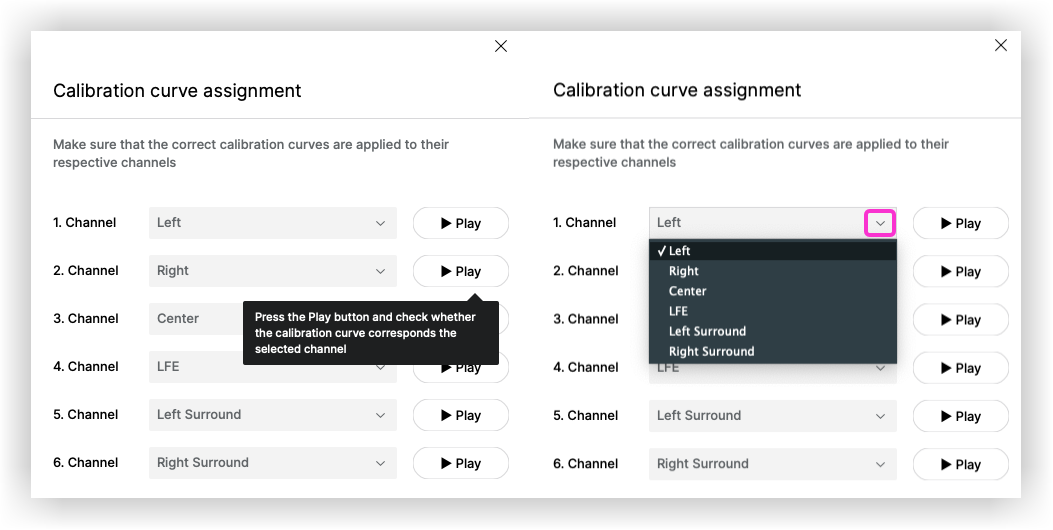Play channel 3 in the right dialog
1053x530 pixels.
960,320
